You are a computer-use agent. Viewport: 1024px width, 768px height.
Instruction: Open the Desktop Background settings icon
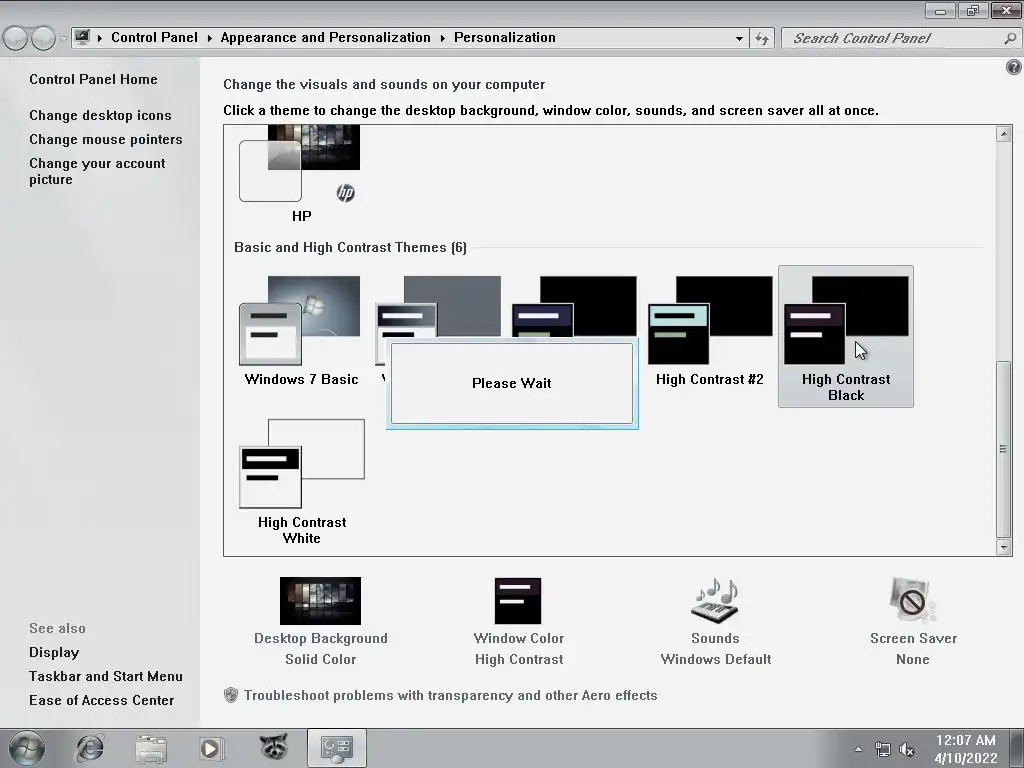click(x=320, y=601)
